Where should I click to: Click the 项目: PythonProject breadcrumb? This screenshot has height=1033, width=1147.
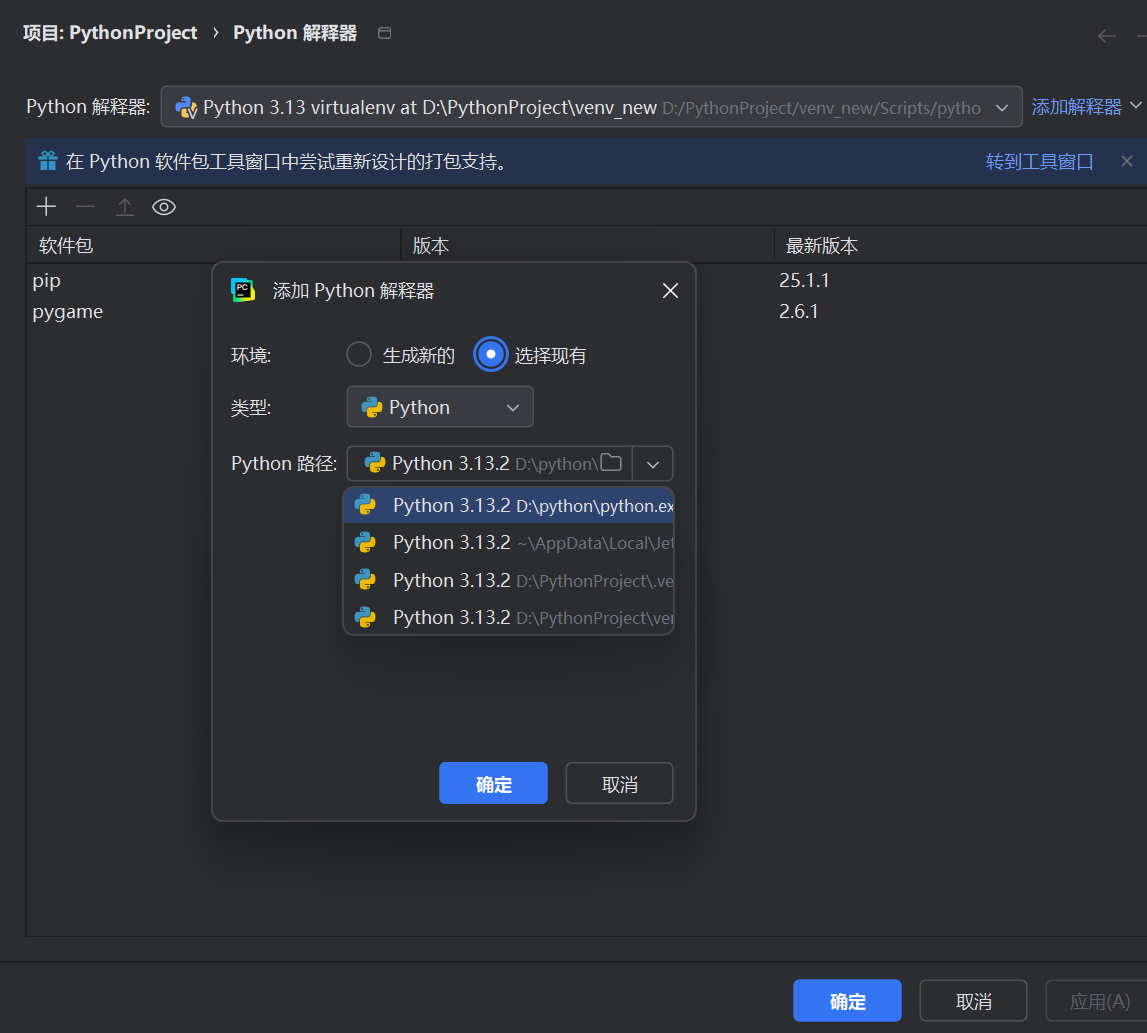coord(110,33)
